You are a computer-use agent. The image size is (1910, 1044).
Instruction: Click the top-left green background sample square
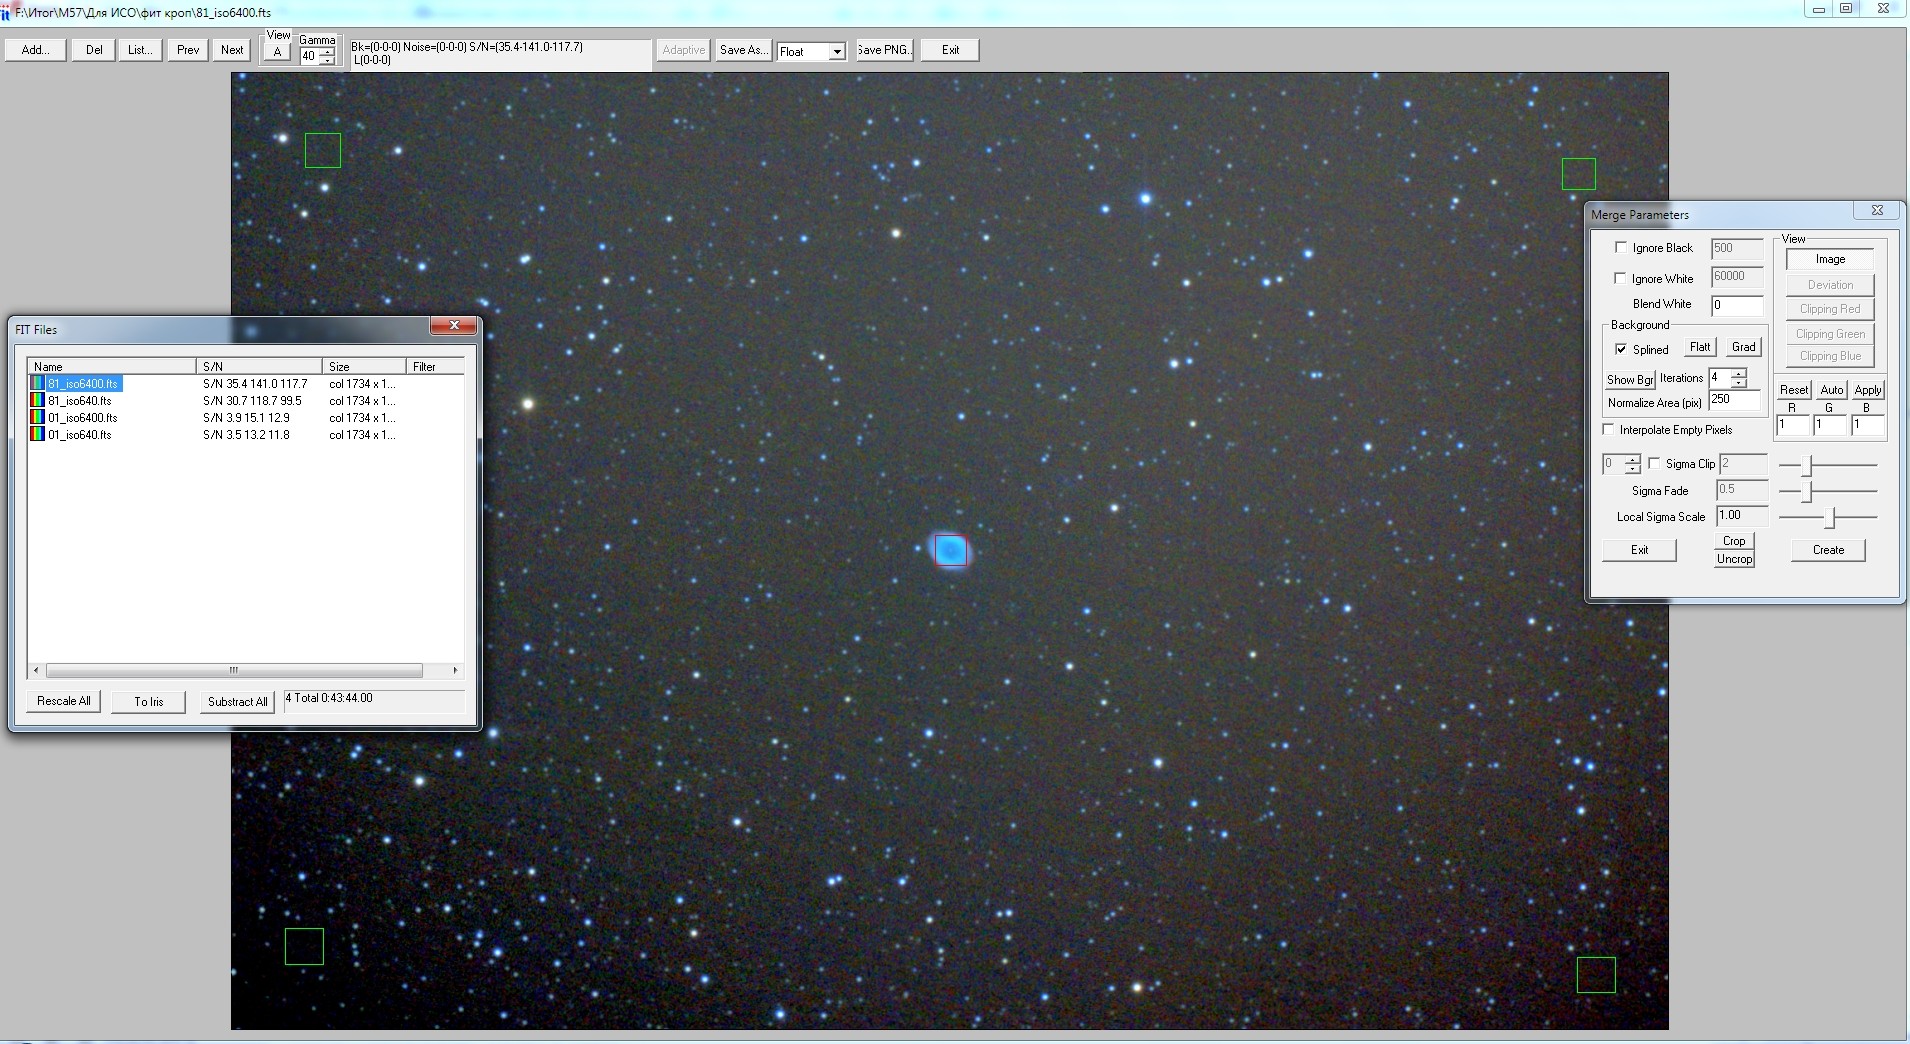322,151
